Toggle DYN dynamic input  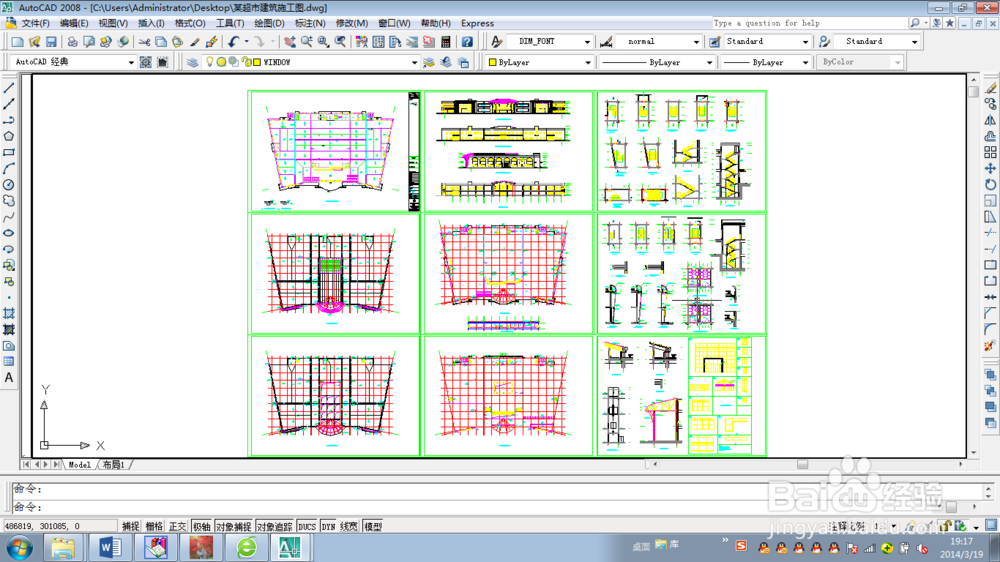(328, 526)
